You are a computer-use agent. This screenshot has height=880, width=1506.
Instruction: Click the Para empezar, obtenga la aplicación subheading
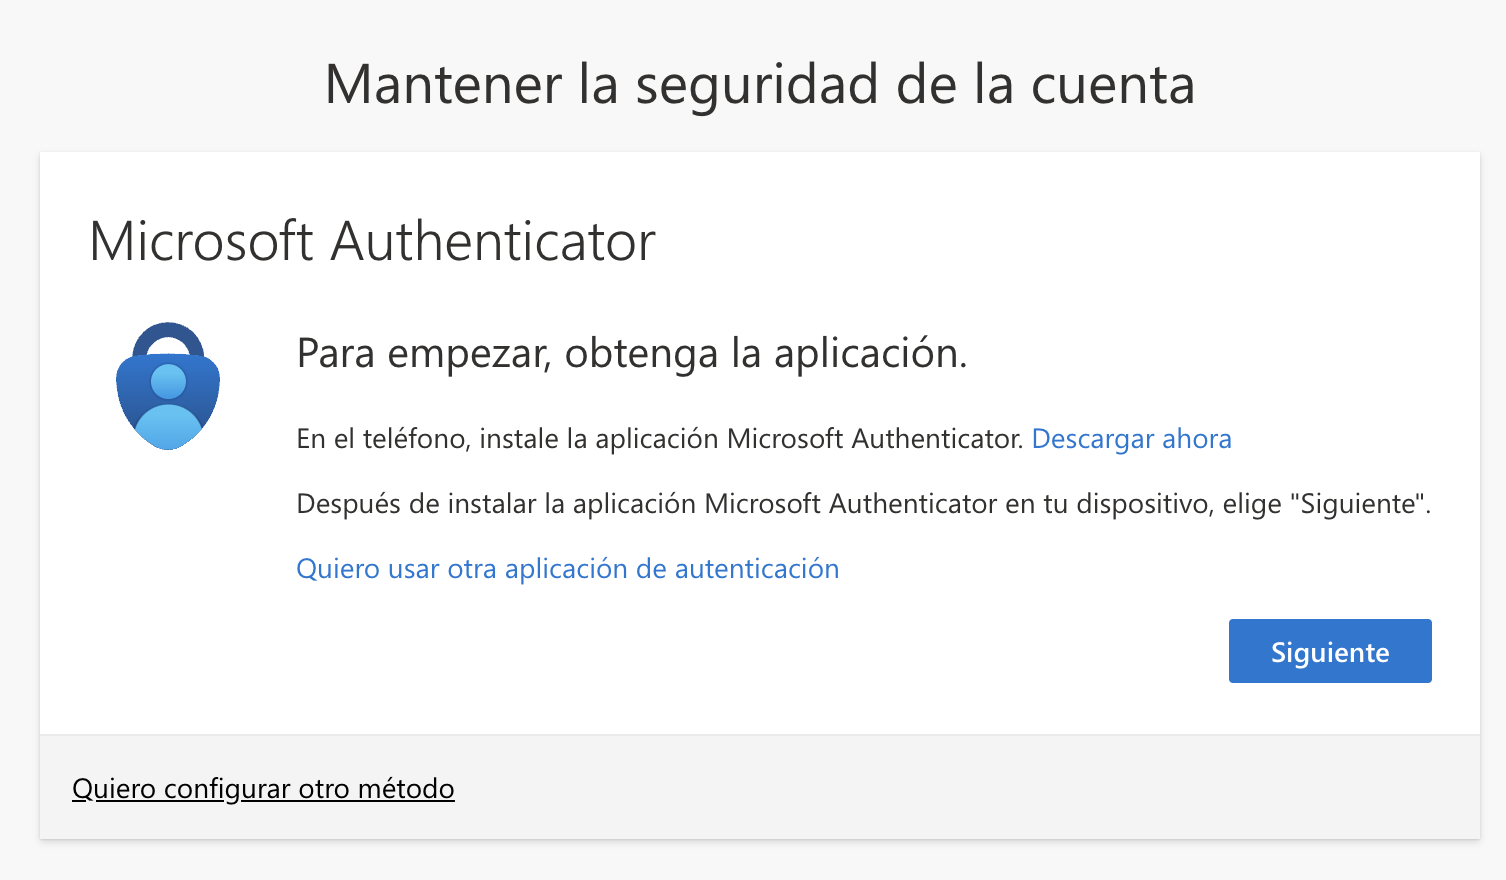tap(632, 354)
